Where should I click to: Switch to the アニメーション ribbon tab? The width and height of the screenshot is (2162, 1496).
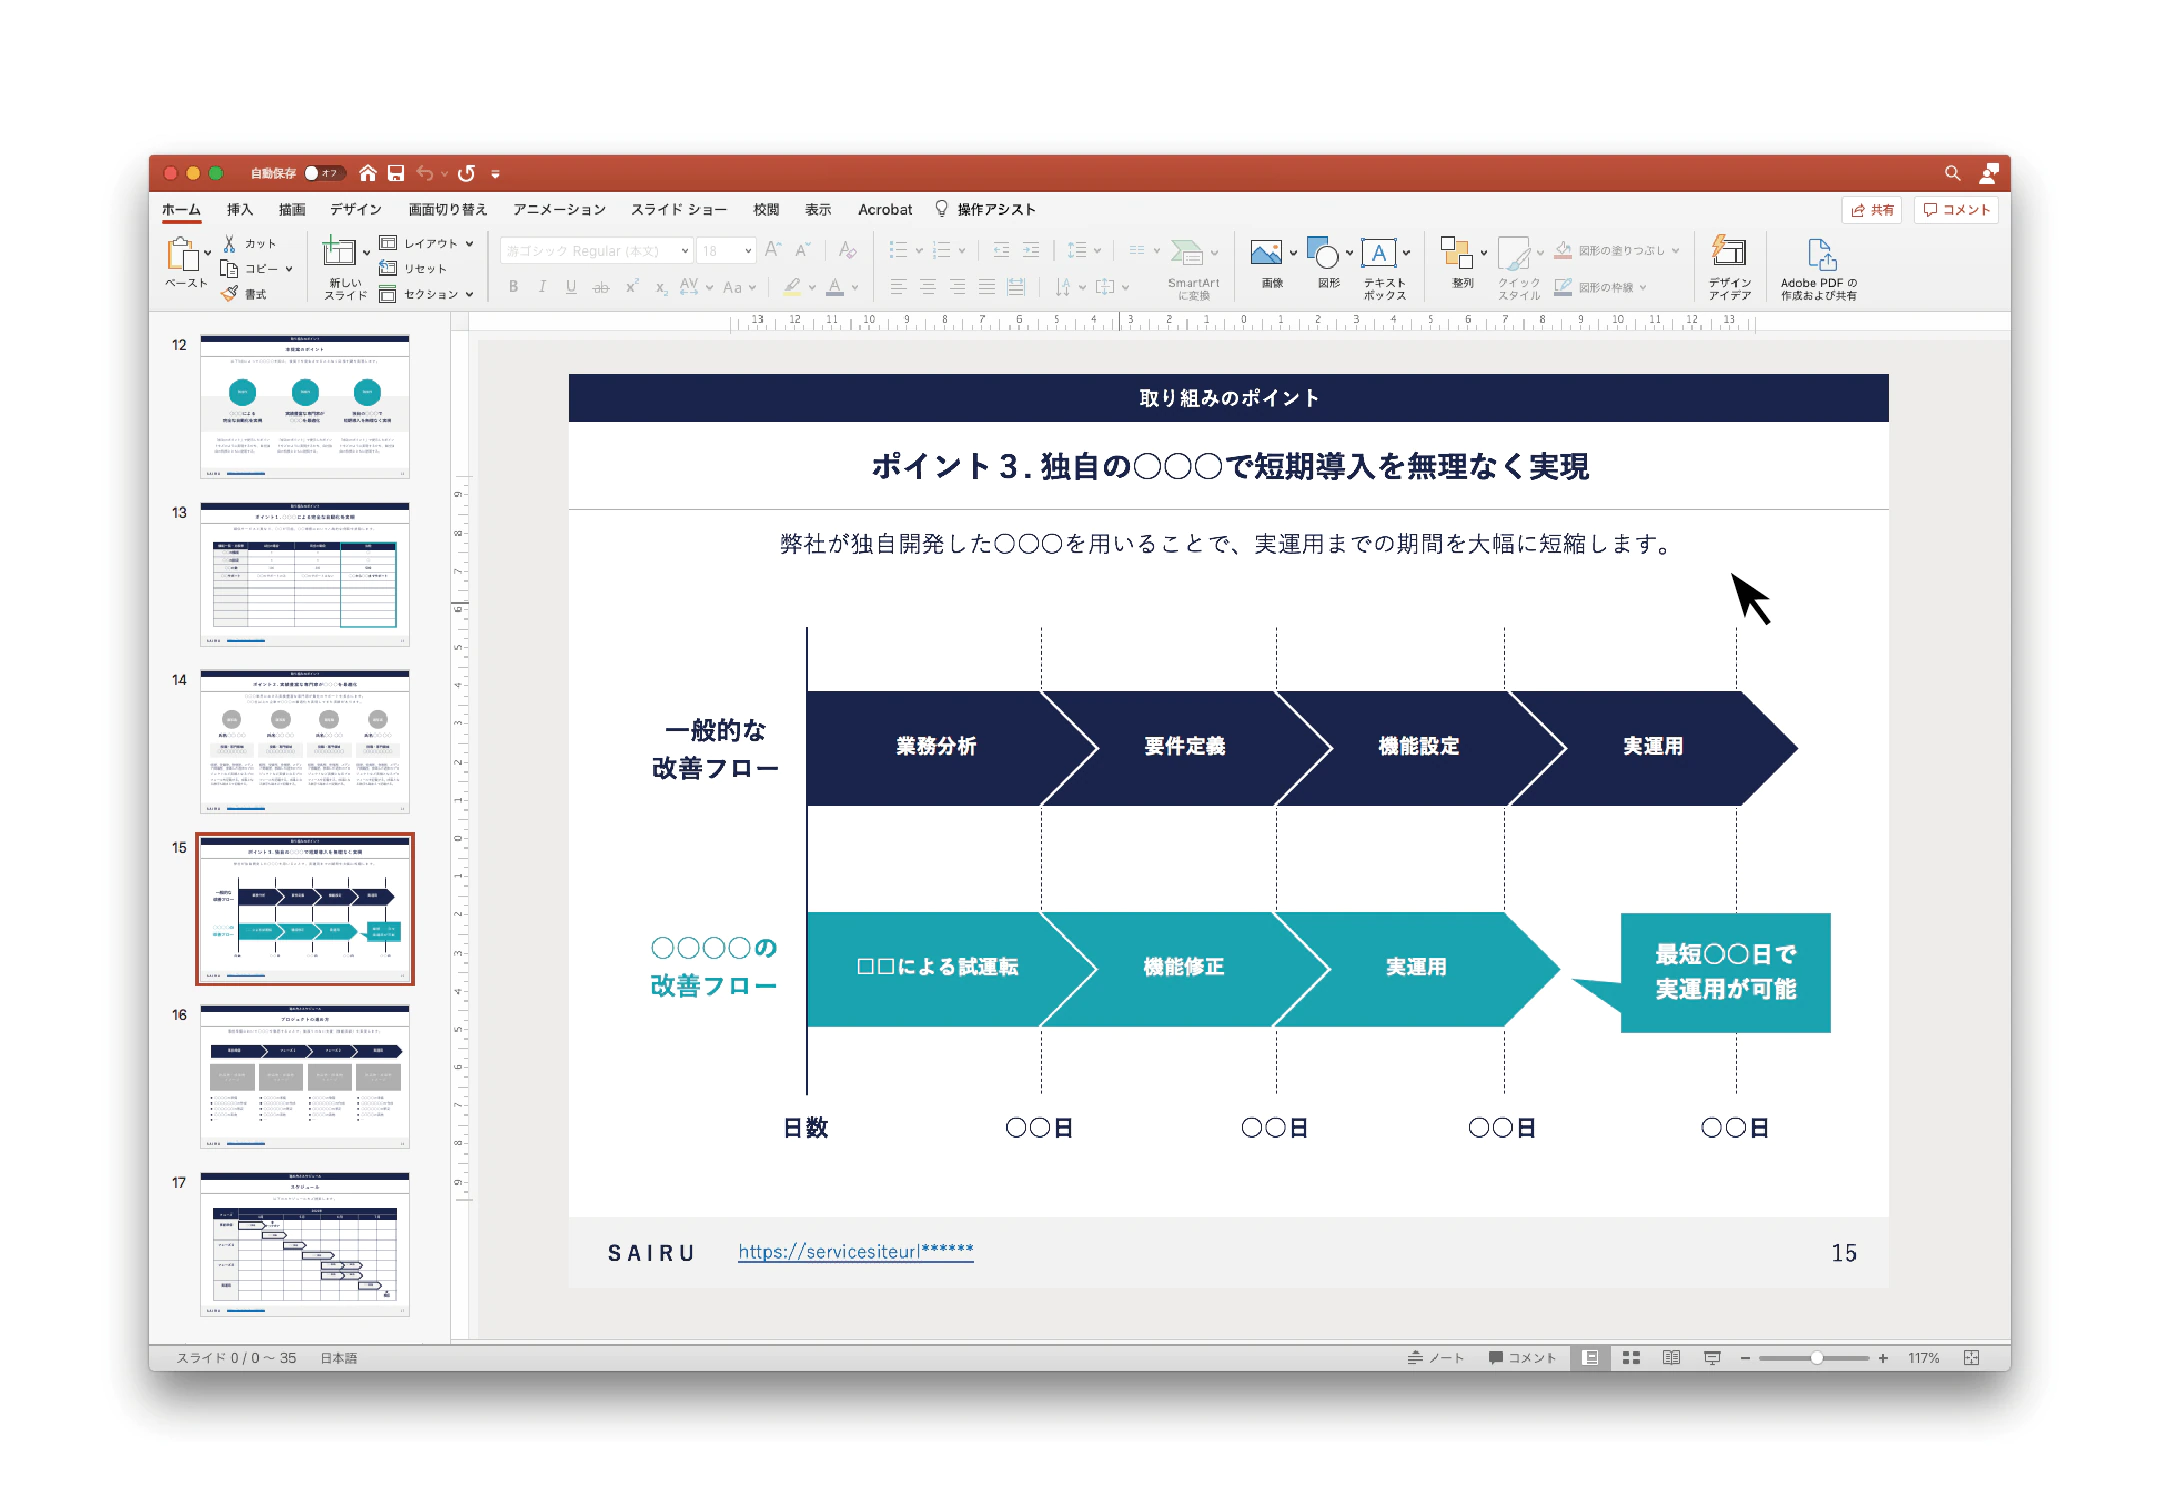pos(559,209)
